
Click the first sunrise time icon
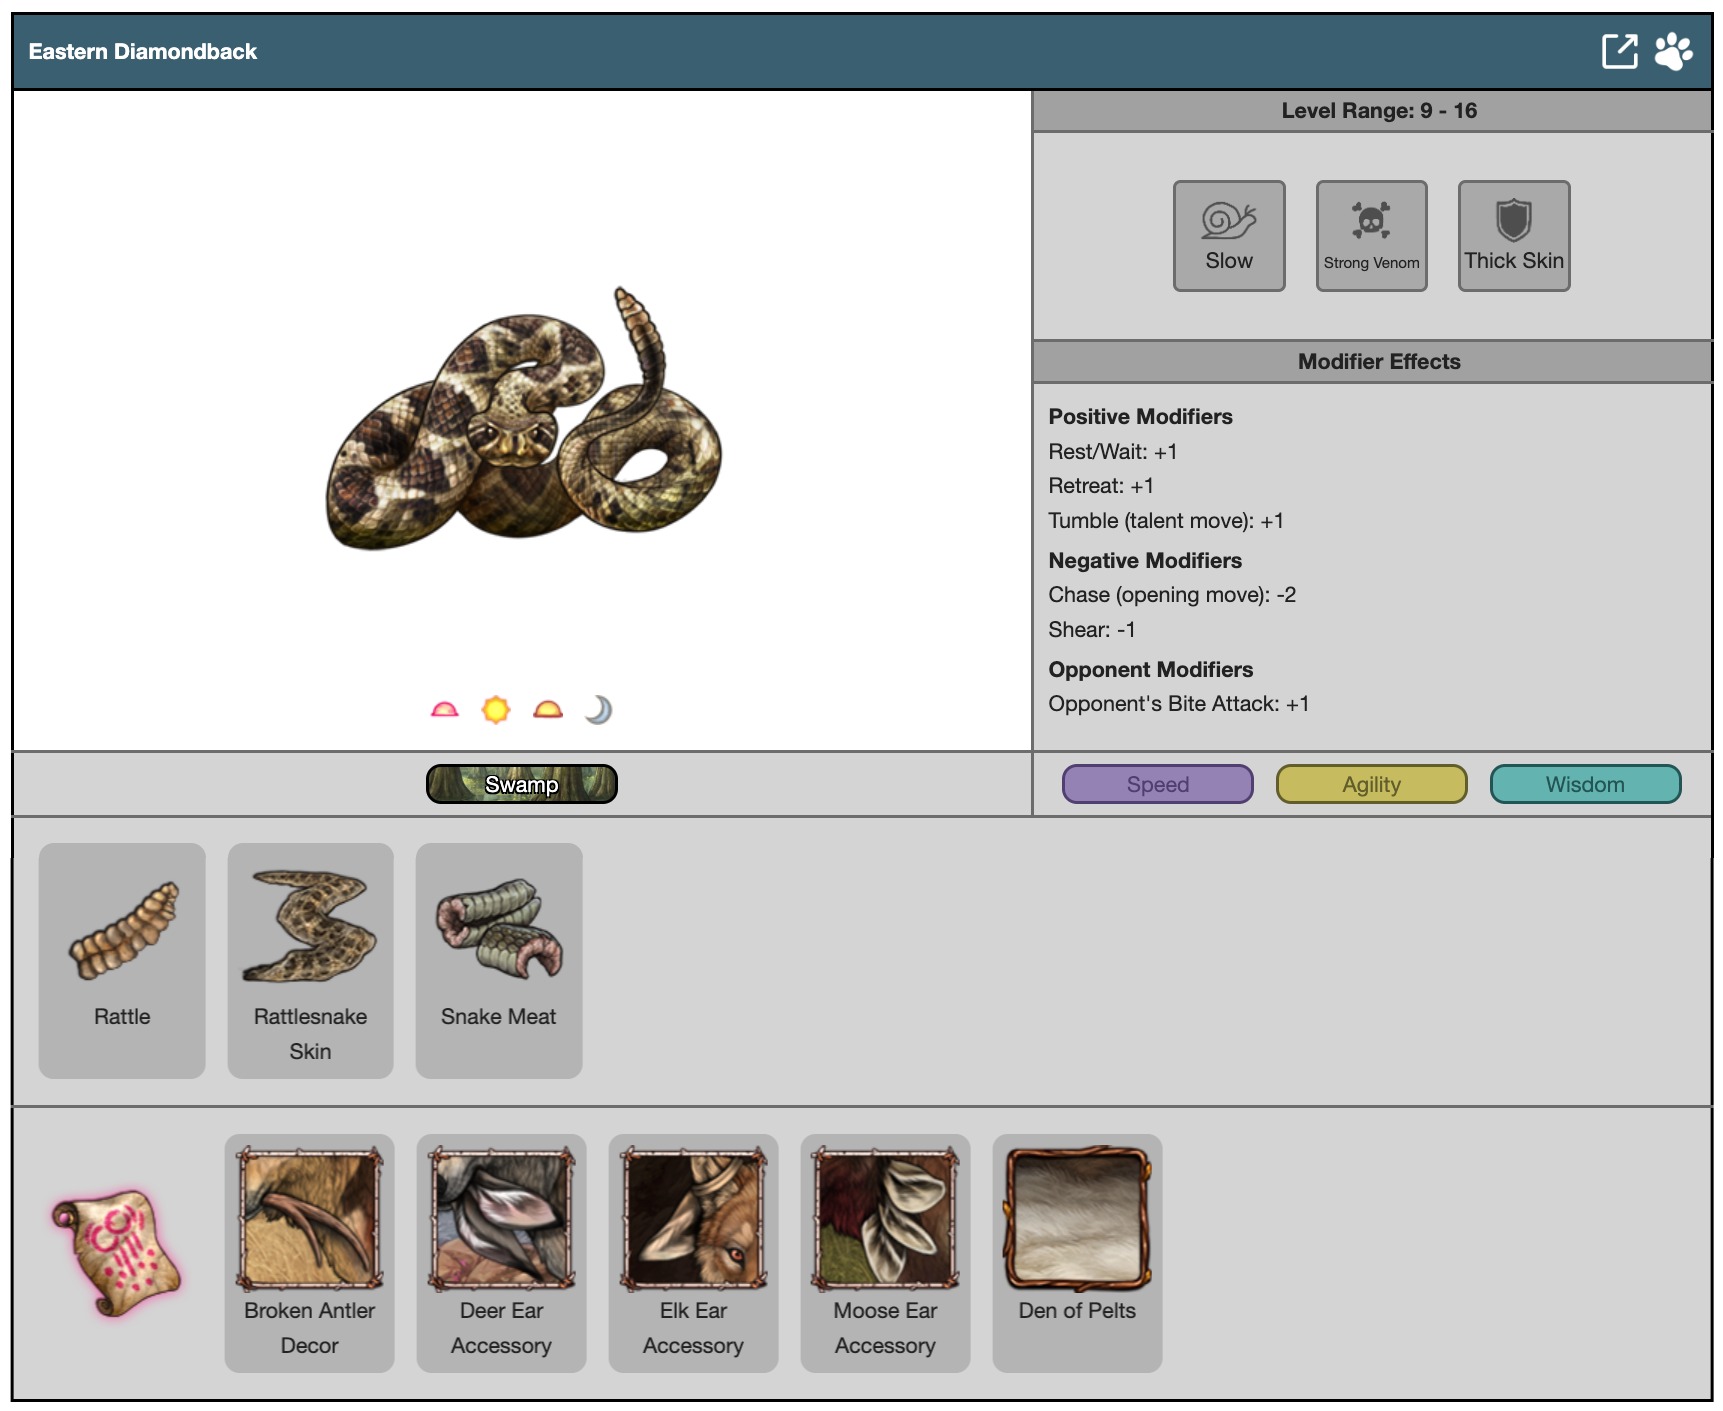(445, 710)
